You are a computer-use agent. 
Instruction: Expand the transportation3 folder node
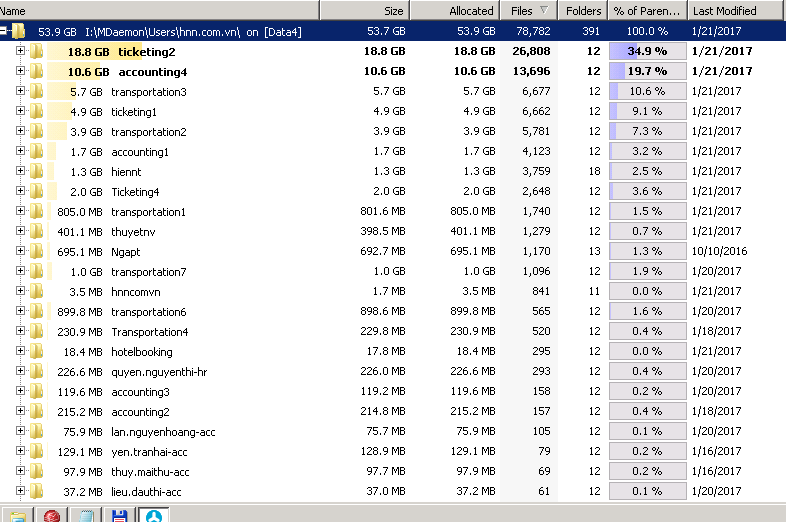click(20, 90)
